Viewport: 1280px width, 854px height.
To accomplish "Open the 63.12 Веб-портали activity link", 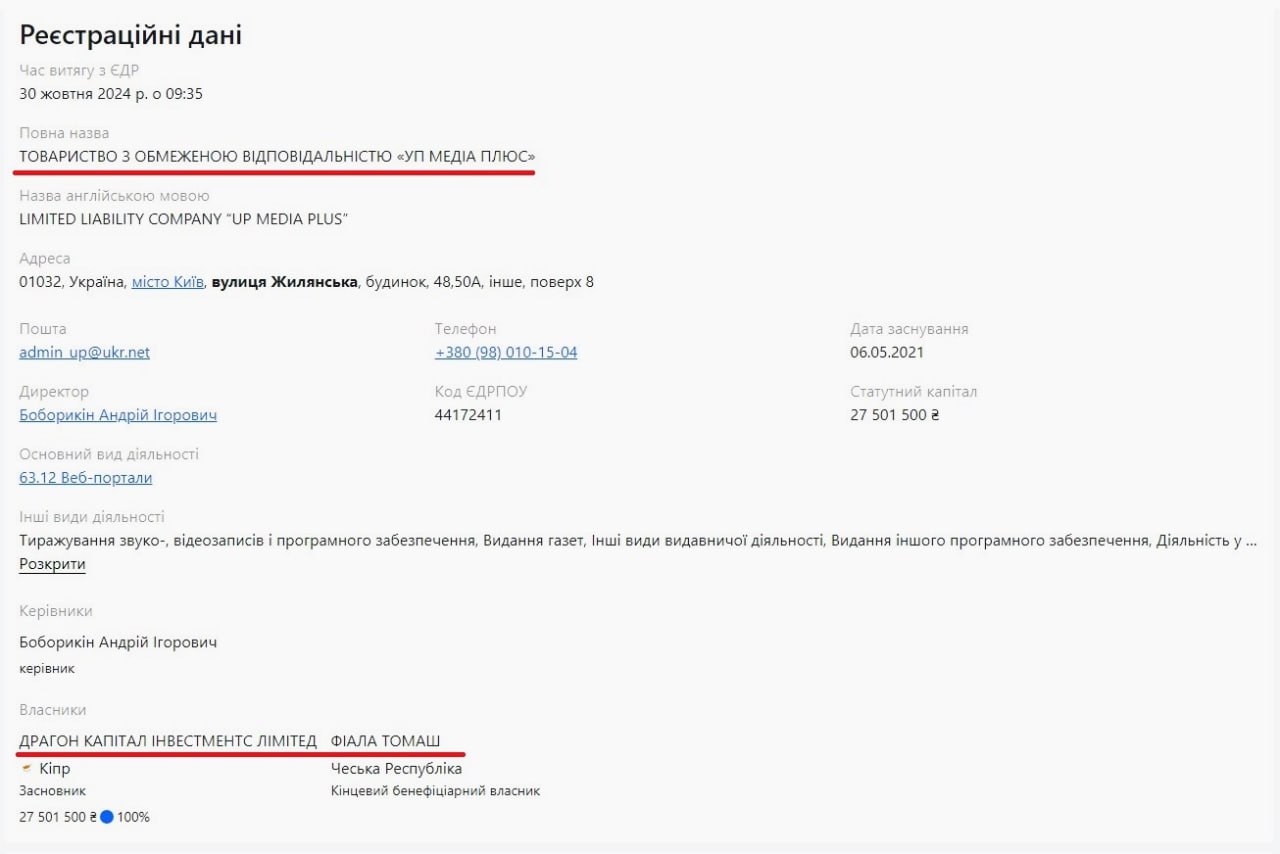I will (86, 478).
